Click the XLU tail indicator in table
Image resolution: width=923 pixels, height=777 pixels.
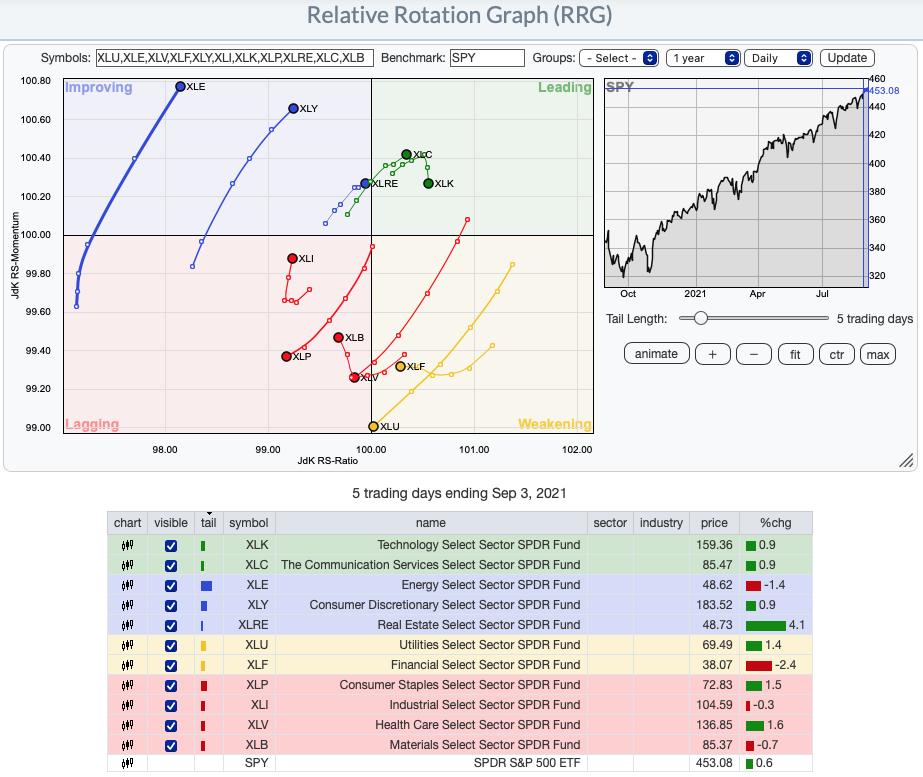tap(203, 646)
